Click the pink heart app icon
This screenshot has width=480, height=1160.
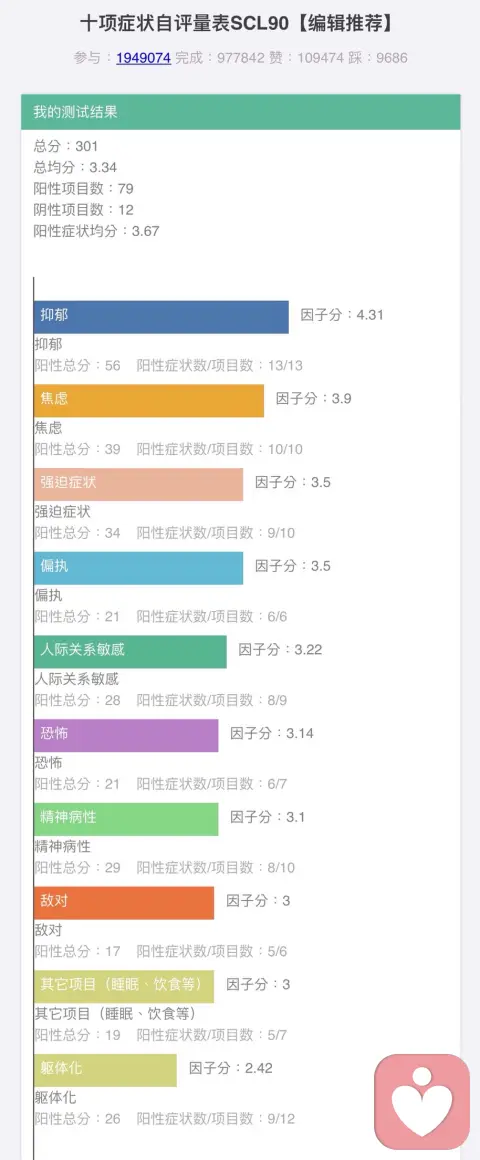422,1101
